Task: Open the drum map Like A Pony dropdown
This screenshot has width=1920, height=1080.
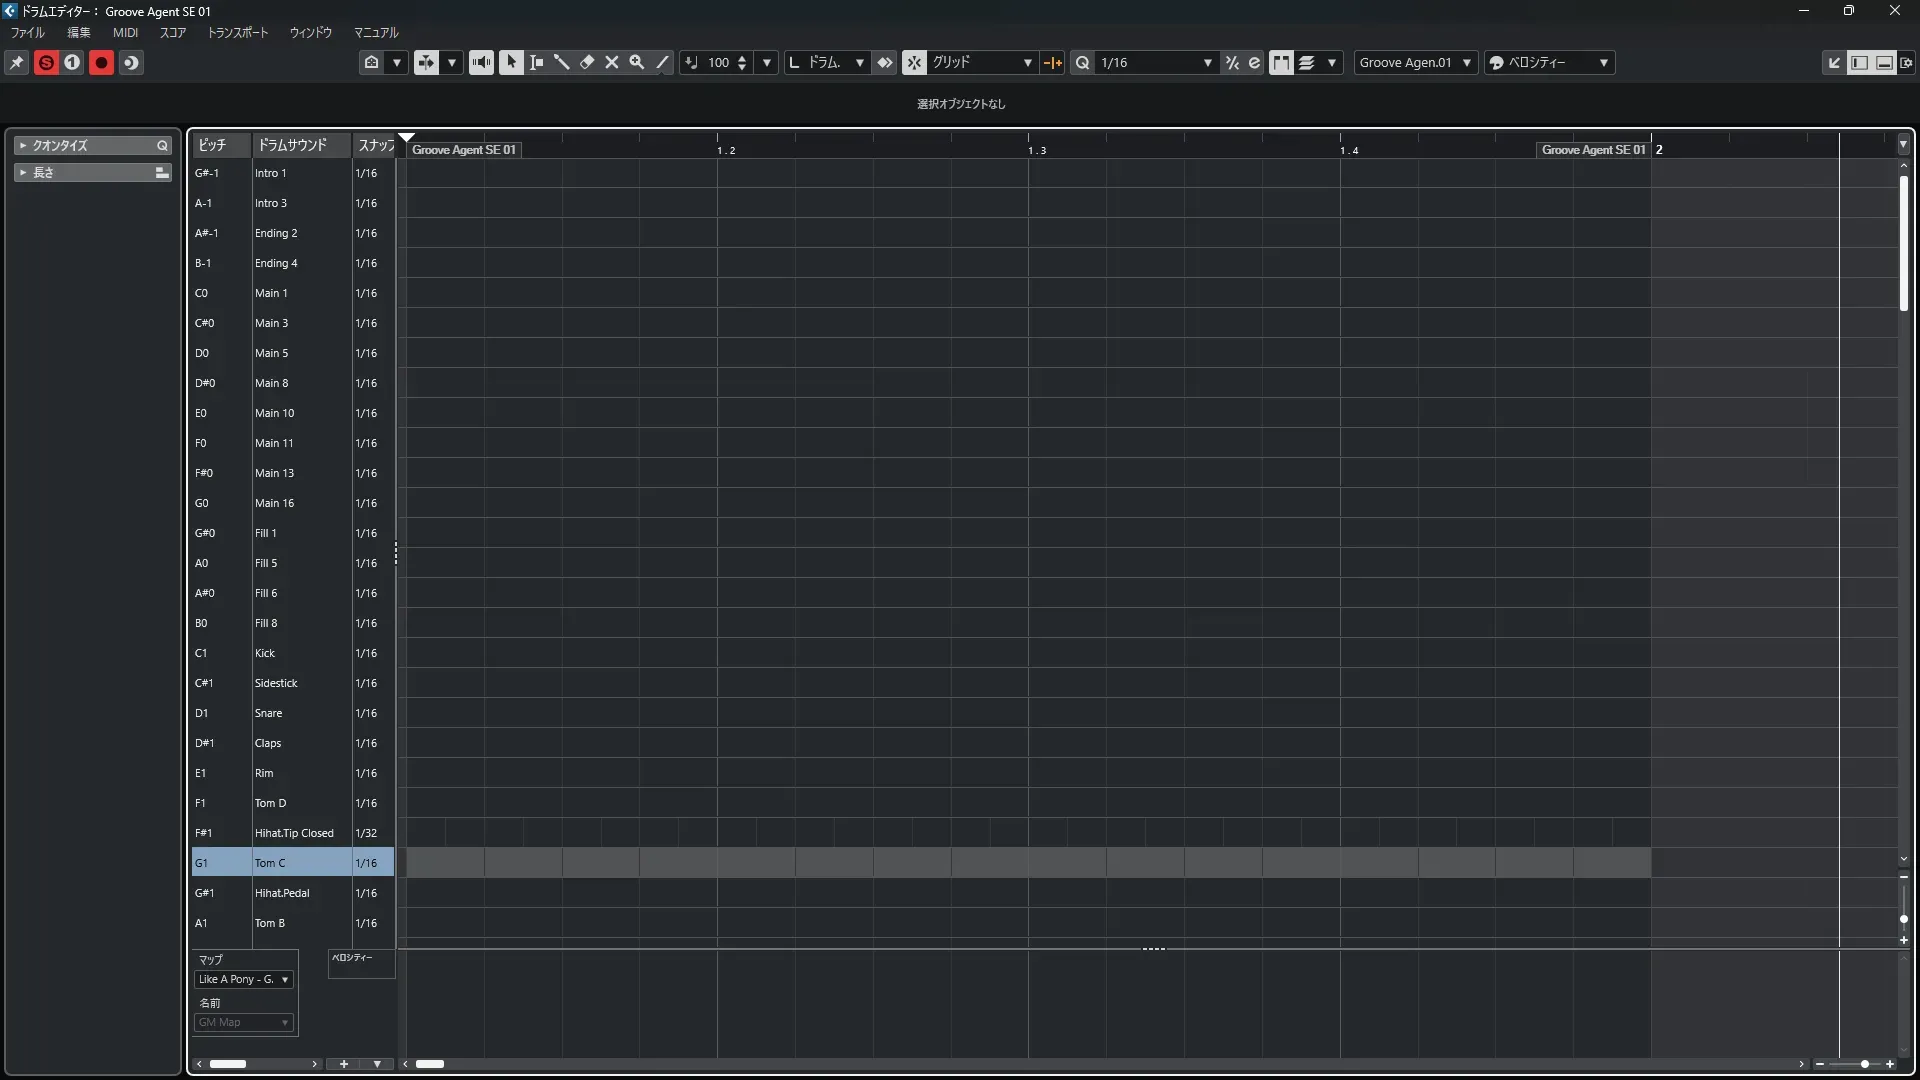Action: click(x=244, y=979)
